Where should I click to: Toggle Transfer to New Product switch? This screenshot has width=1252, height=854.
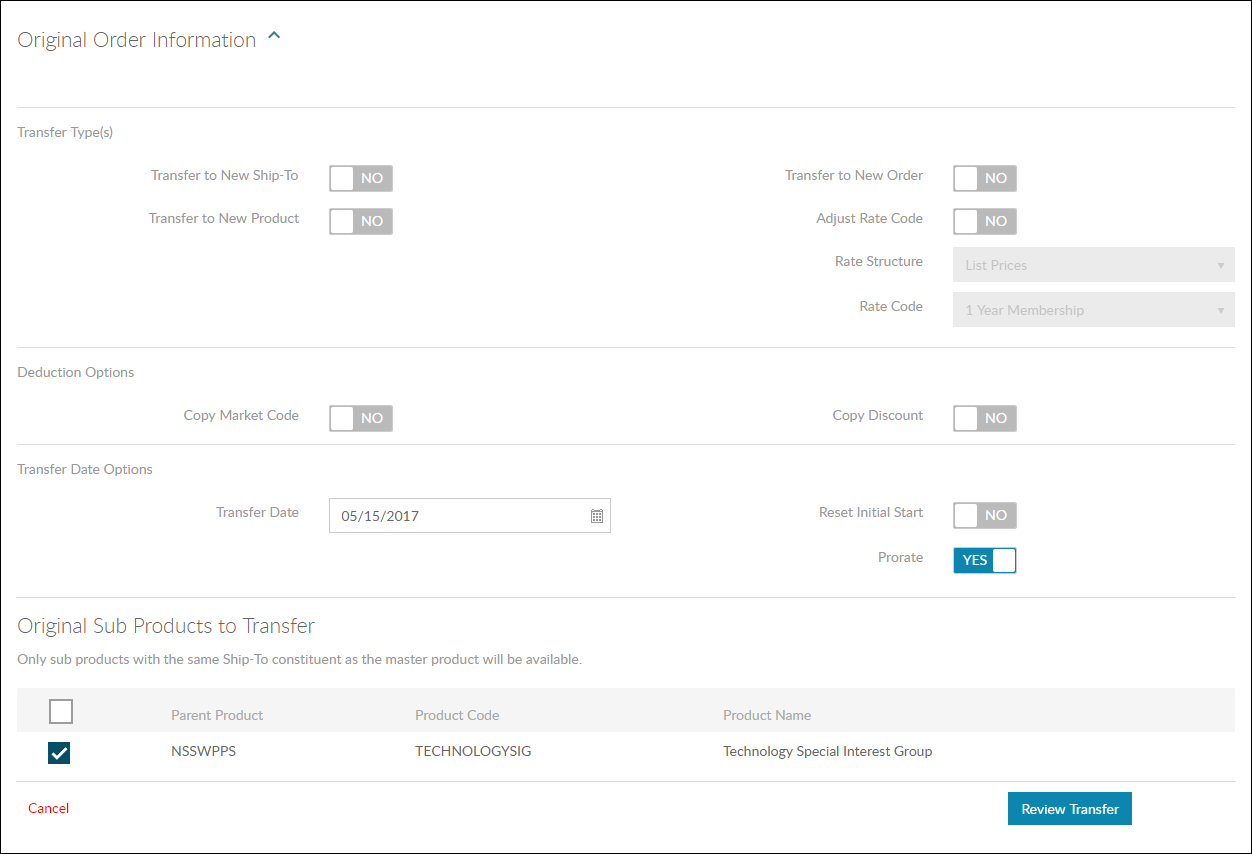click(x=361, y=221)
